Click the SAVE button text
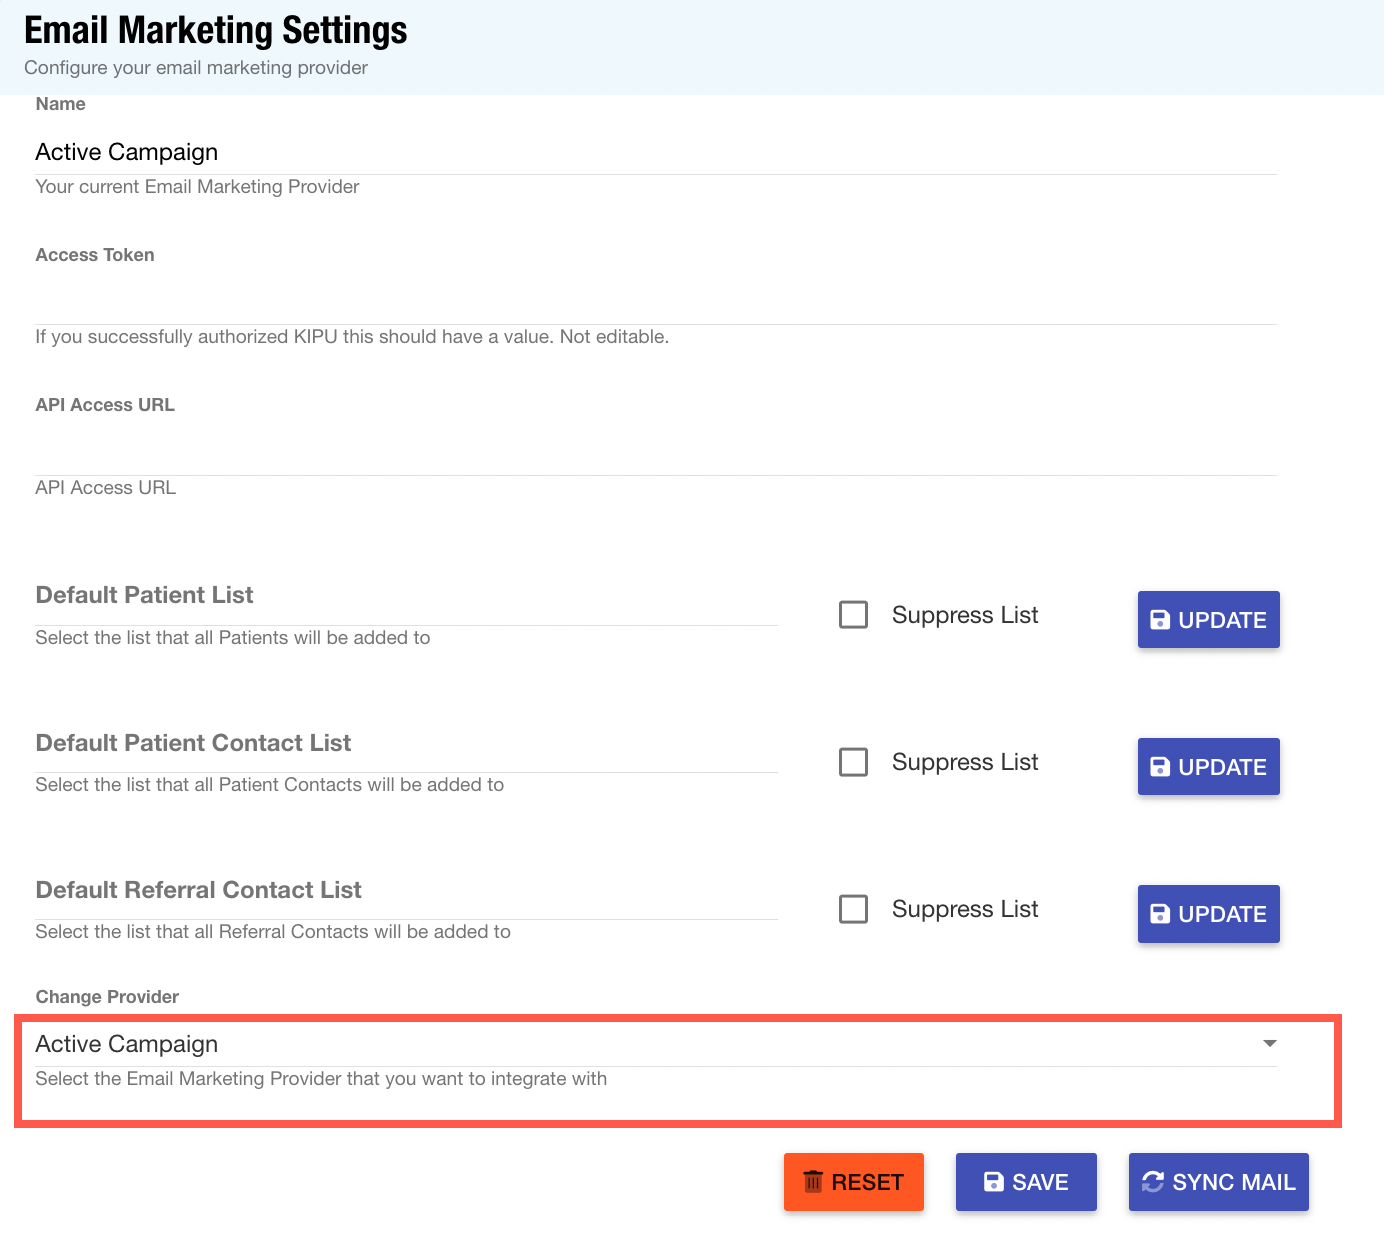 [1040, 1182]
